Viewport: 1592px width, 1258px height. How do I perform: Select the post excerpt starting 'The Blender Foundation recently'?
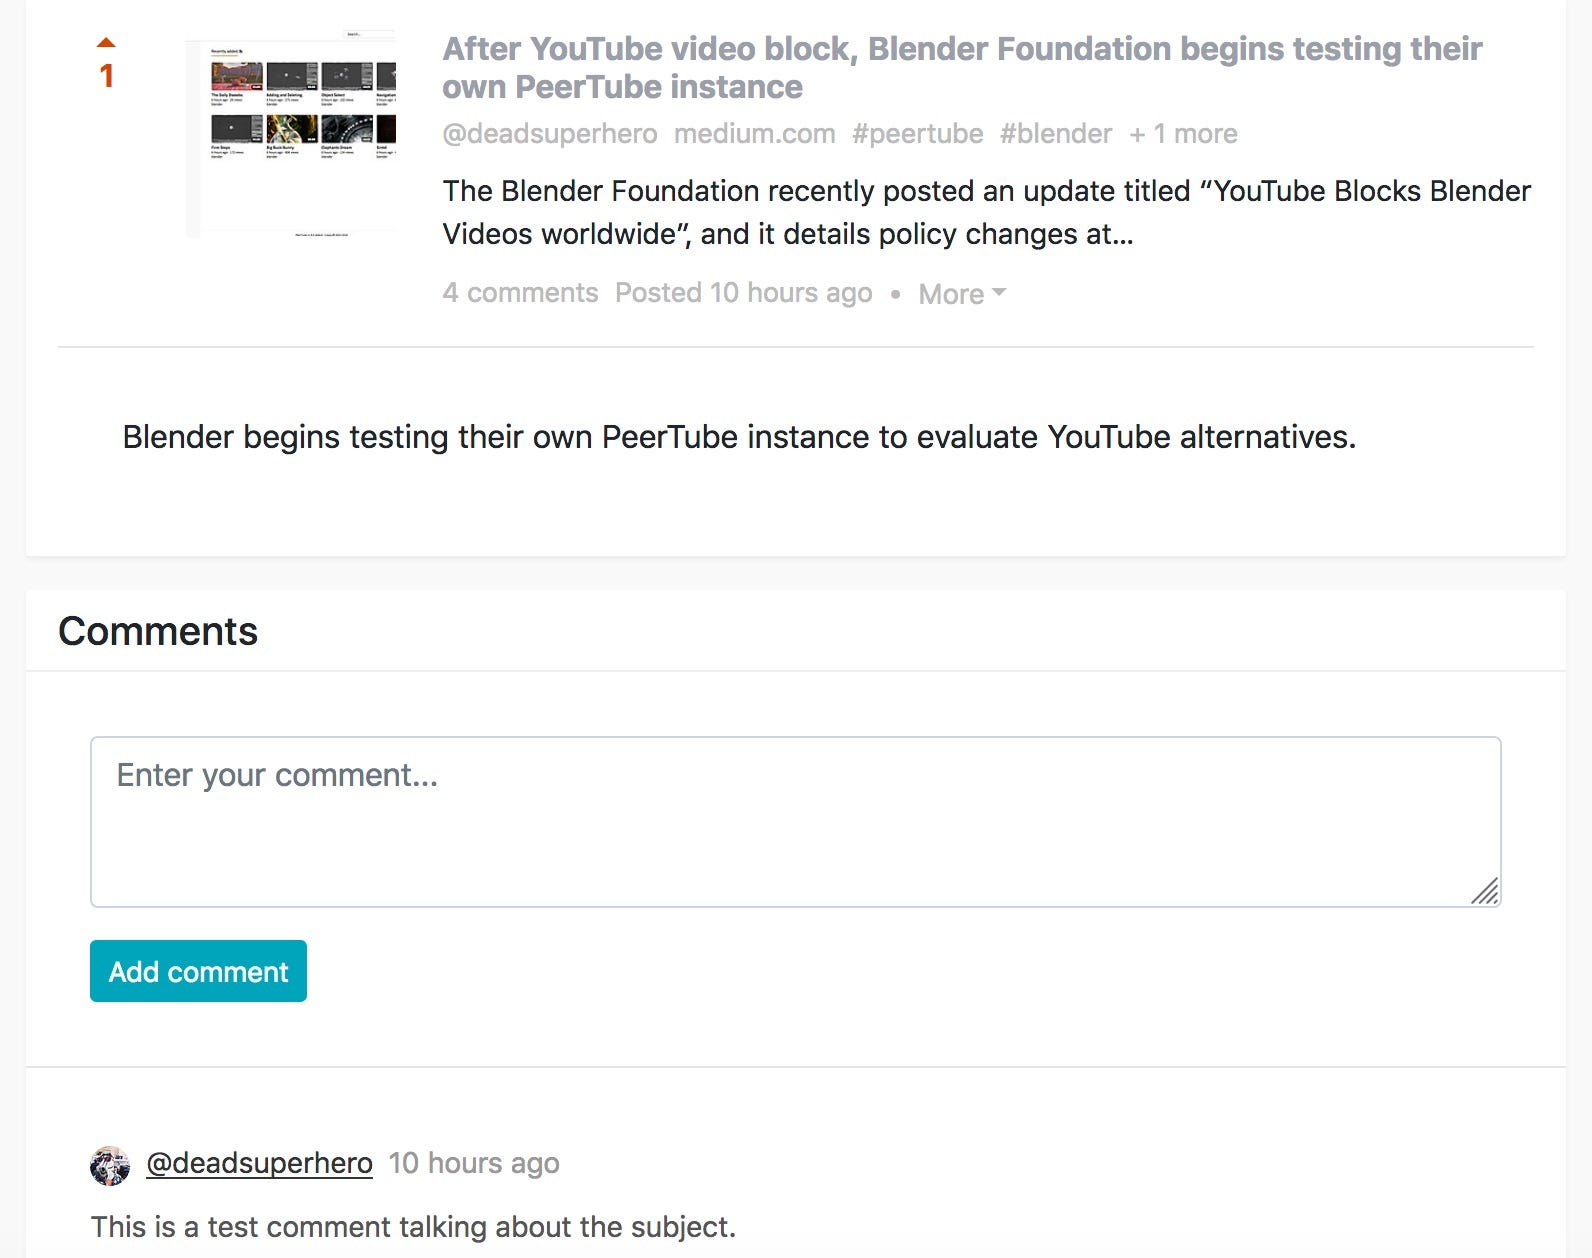pos(987,212)
